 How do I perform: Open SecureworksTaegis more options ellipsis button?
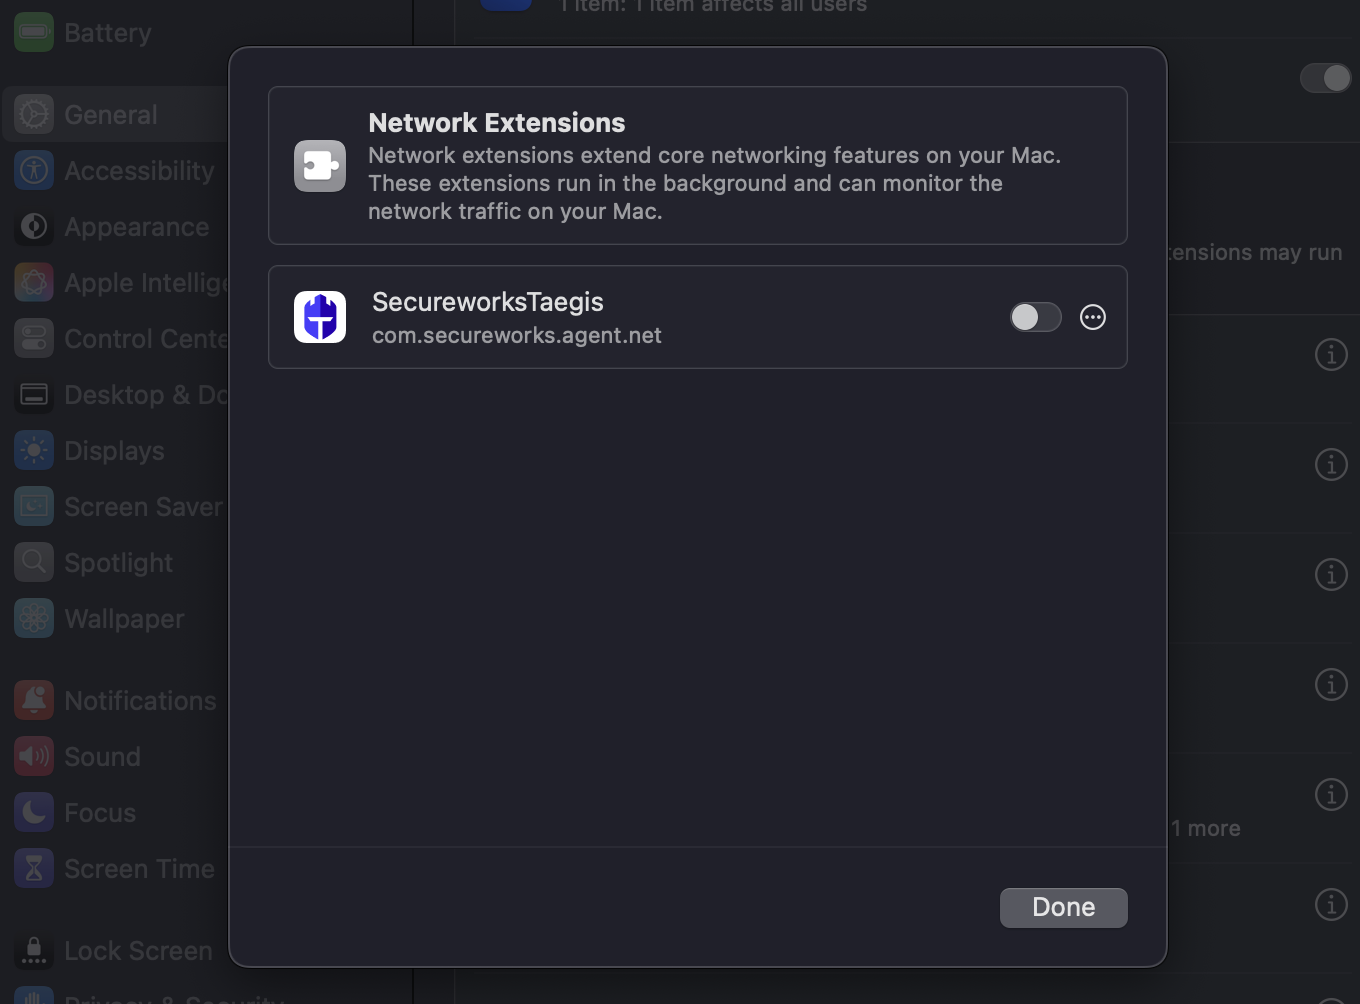coord(1092,317)
